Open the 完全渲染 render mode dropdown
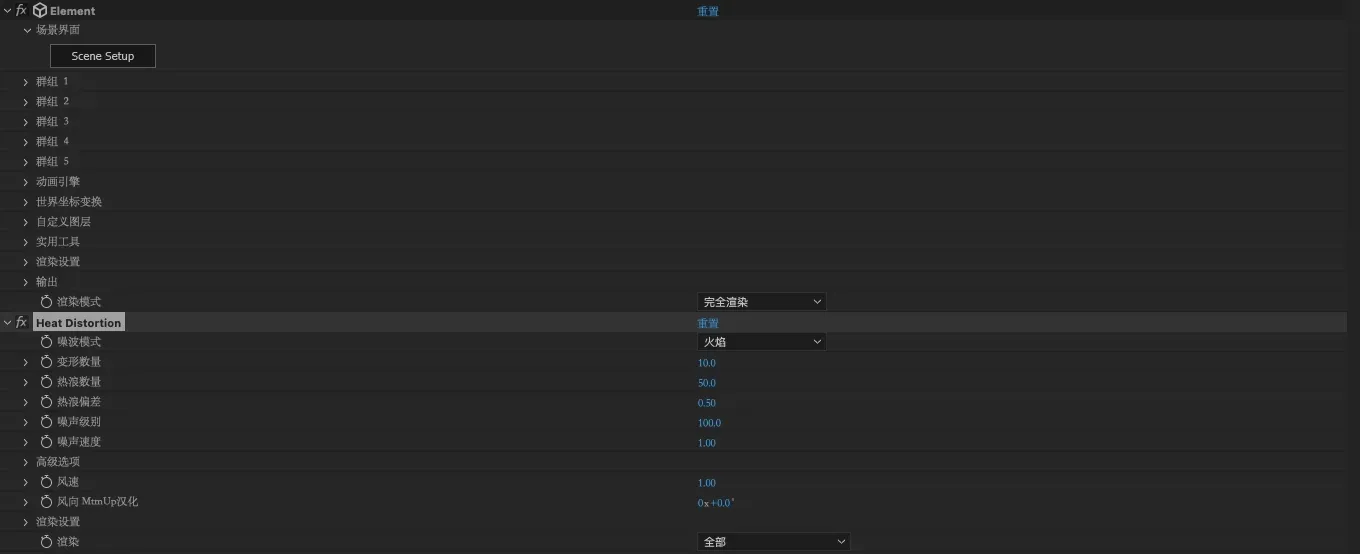 (762, 302)
